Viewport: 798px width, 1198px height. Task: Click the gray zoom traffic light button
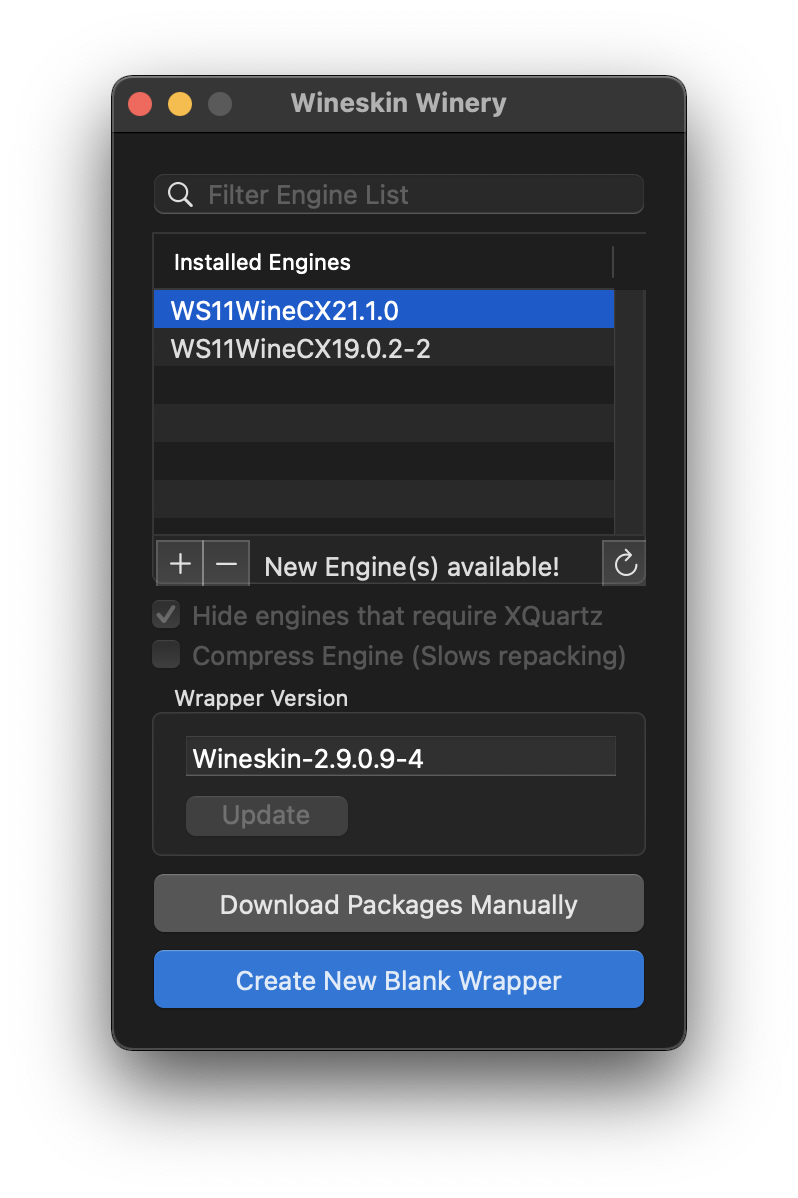click(219, 103)
